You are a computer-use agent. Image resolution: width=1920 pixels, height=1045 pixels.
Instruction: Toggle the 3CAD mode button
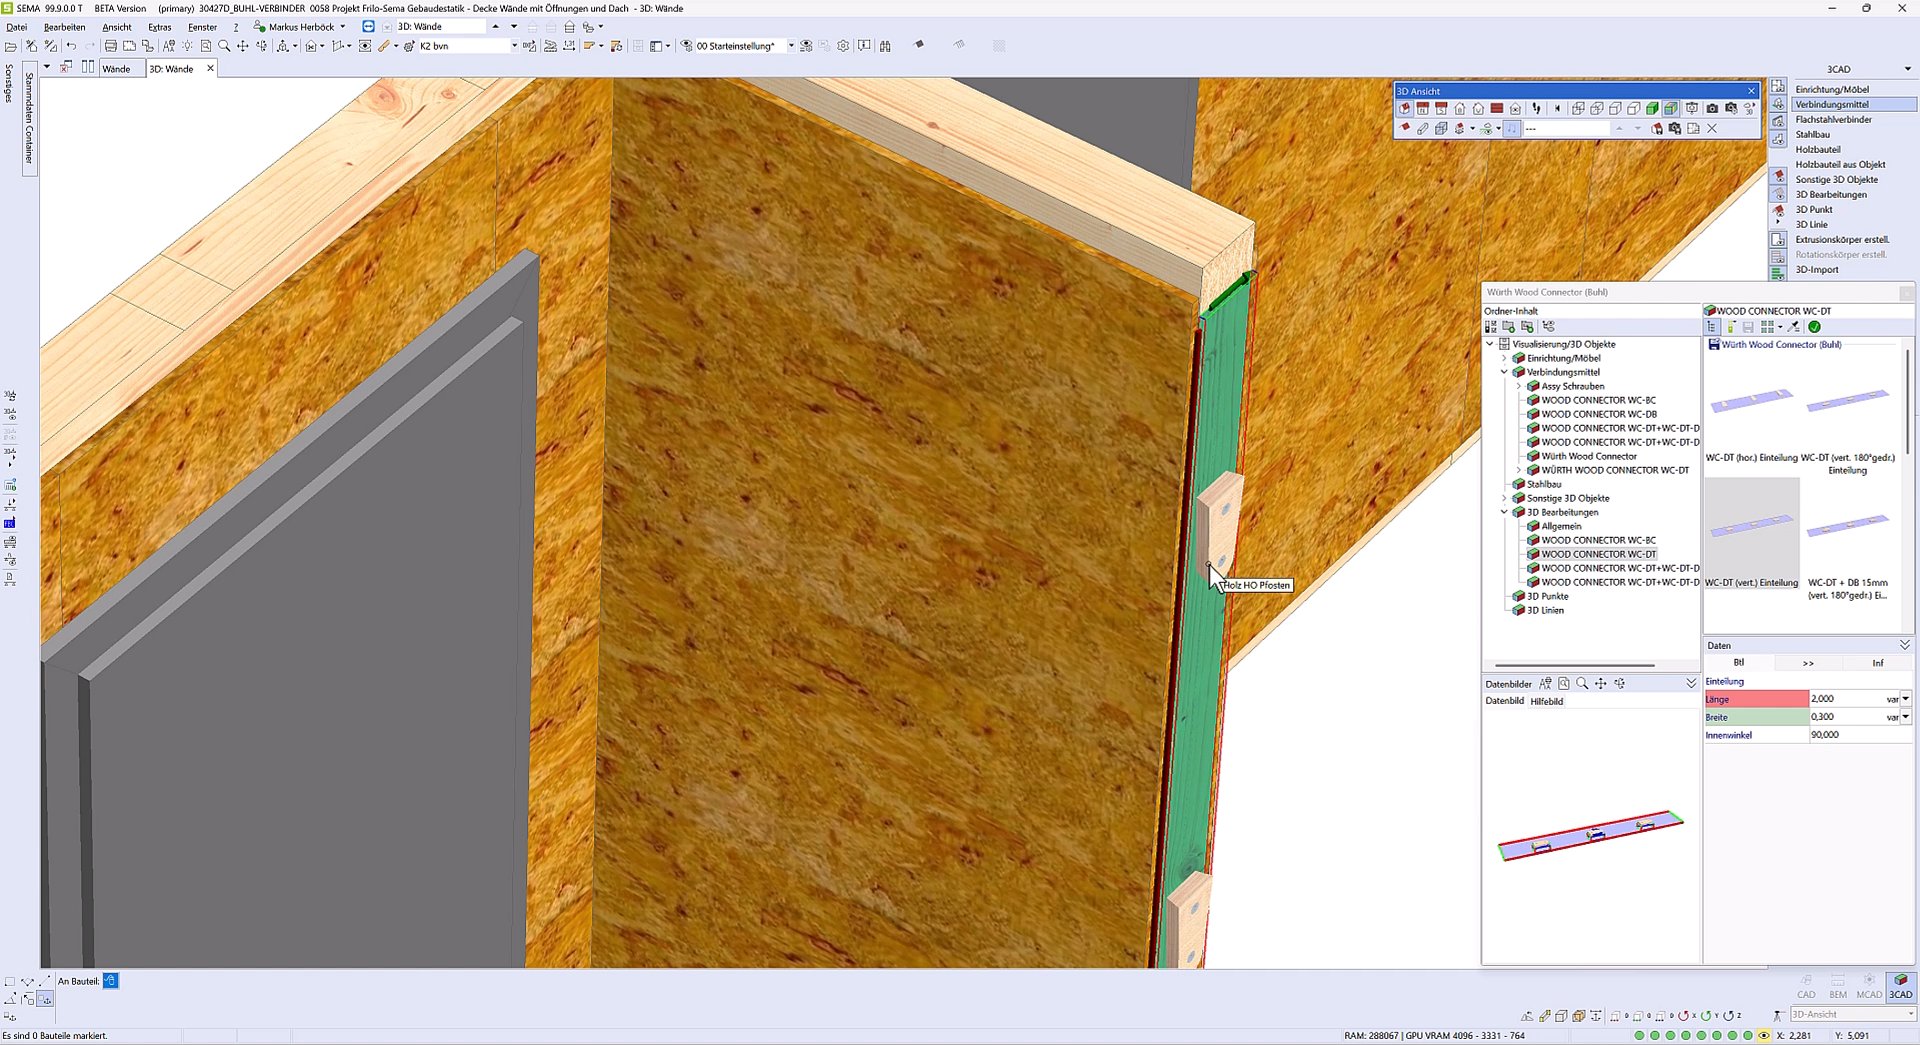tap(1900, 986)
